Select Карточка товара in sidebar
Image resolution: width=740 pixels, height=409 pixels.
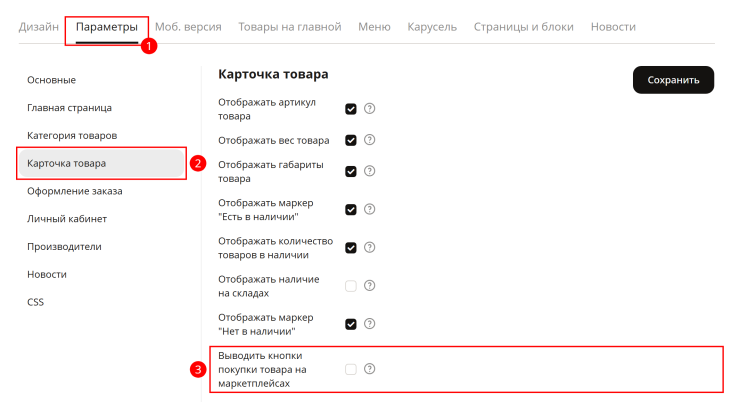tap(101, 163)
